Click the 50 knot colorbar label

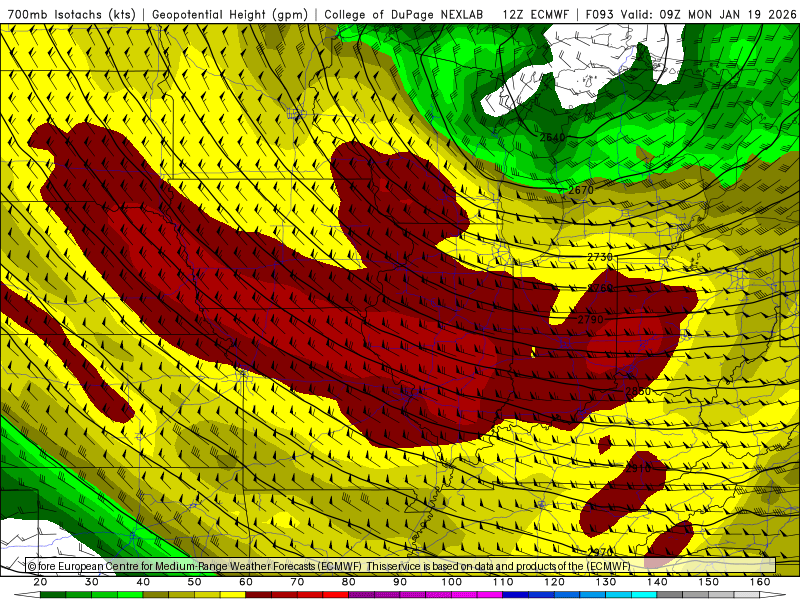point(194,582)
